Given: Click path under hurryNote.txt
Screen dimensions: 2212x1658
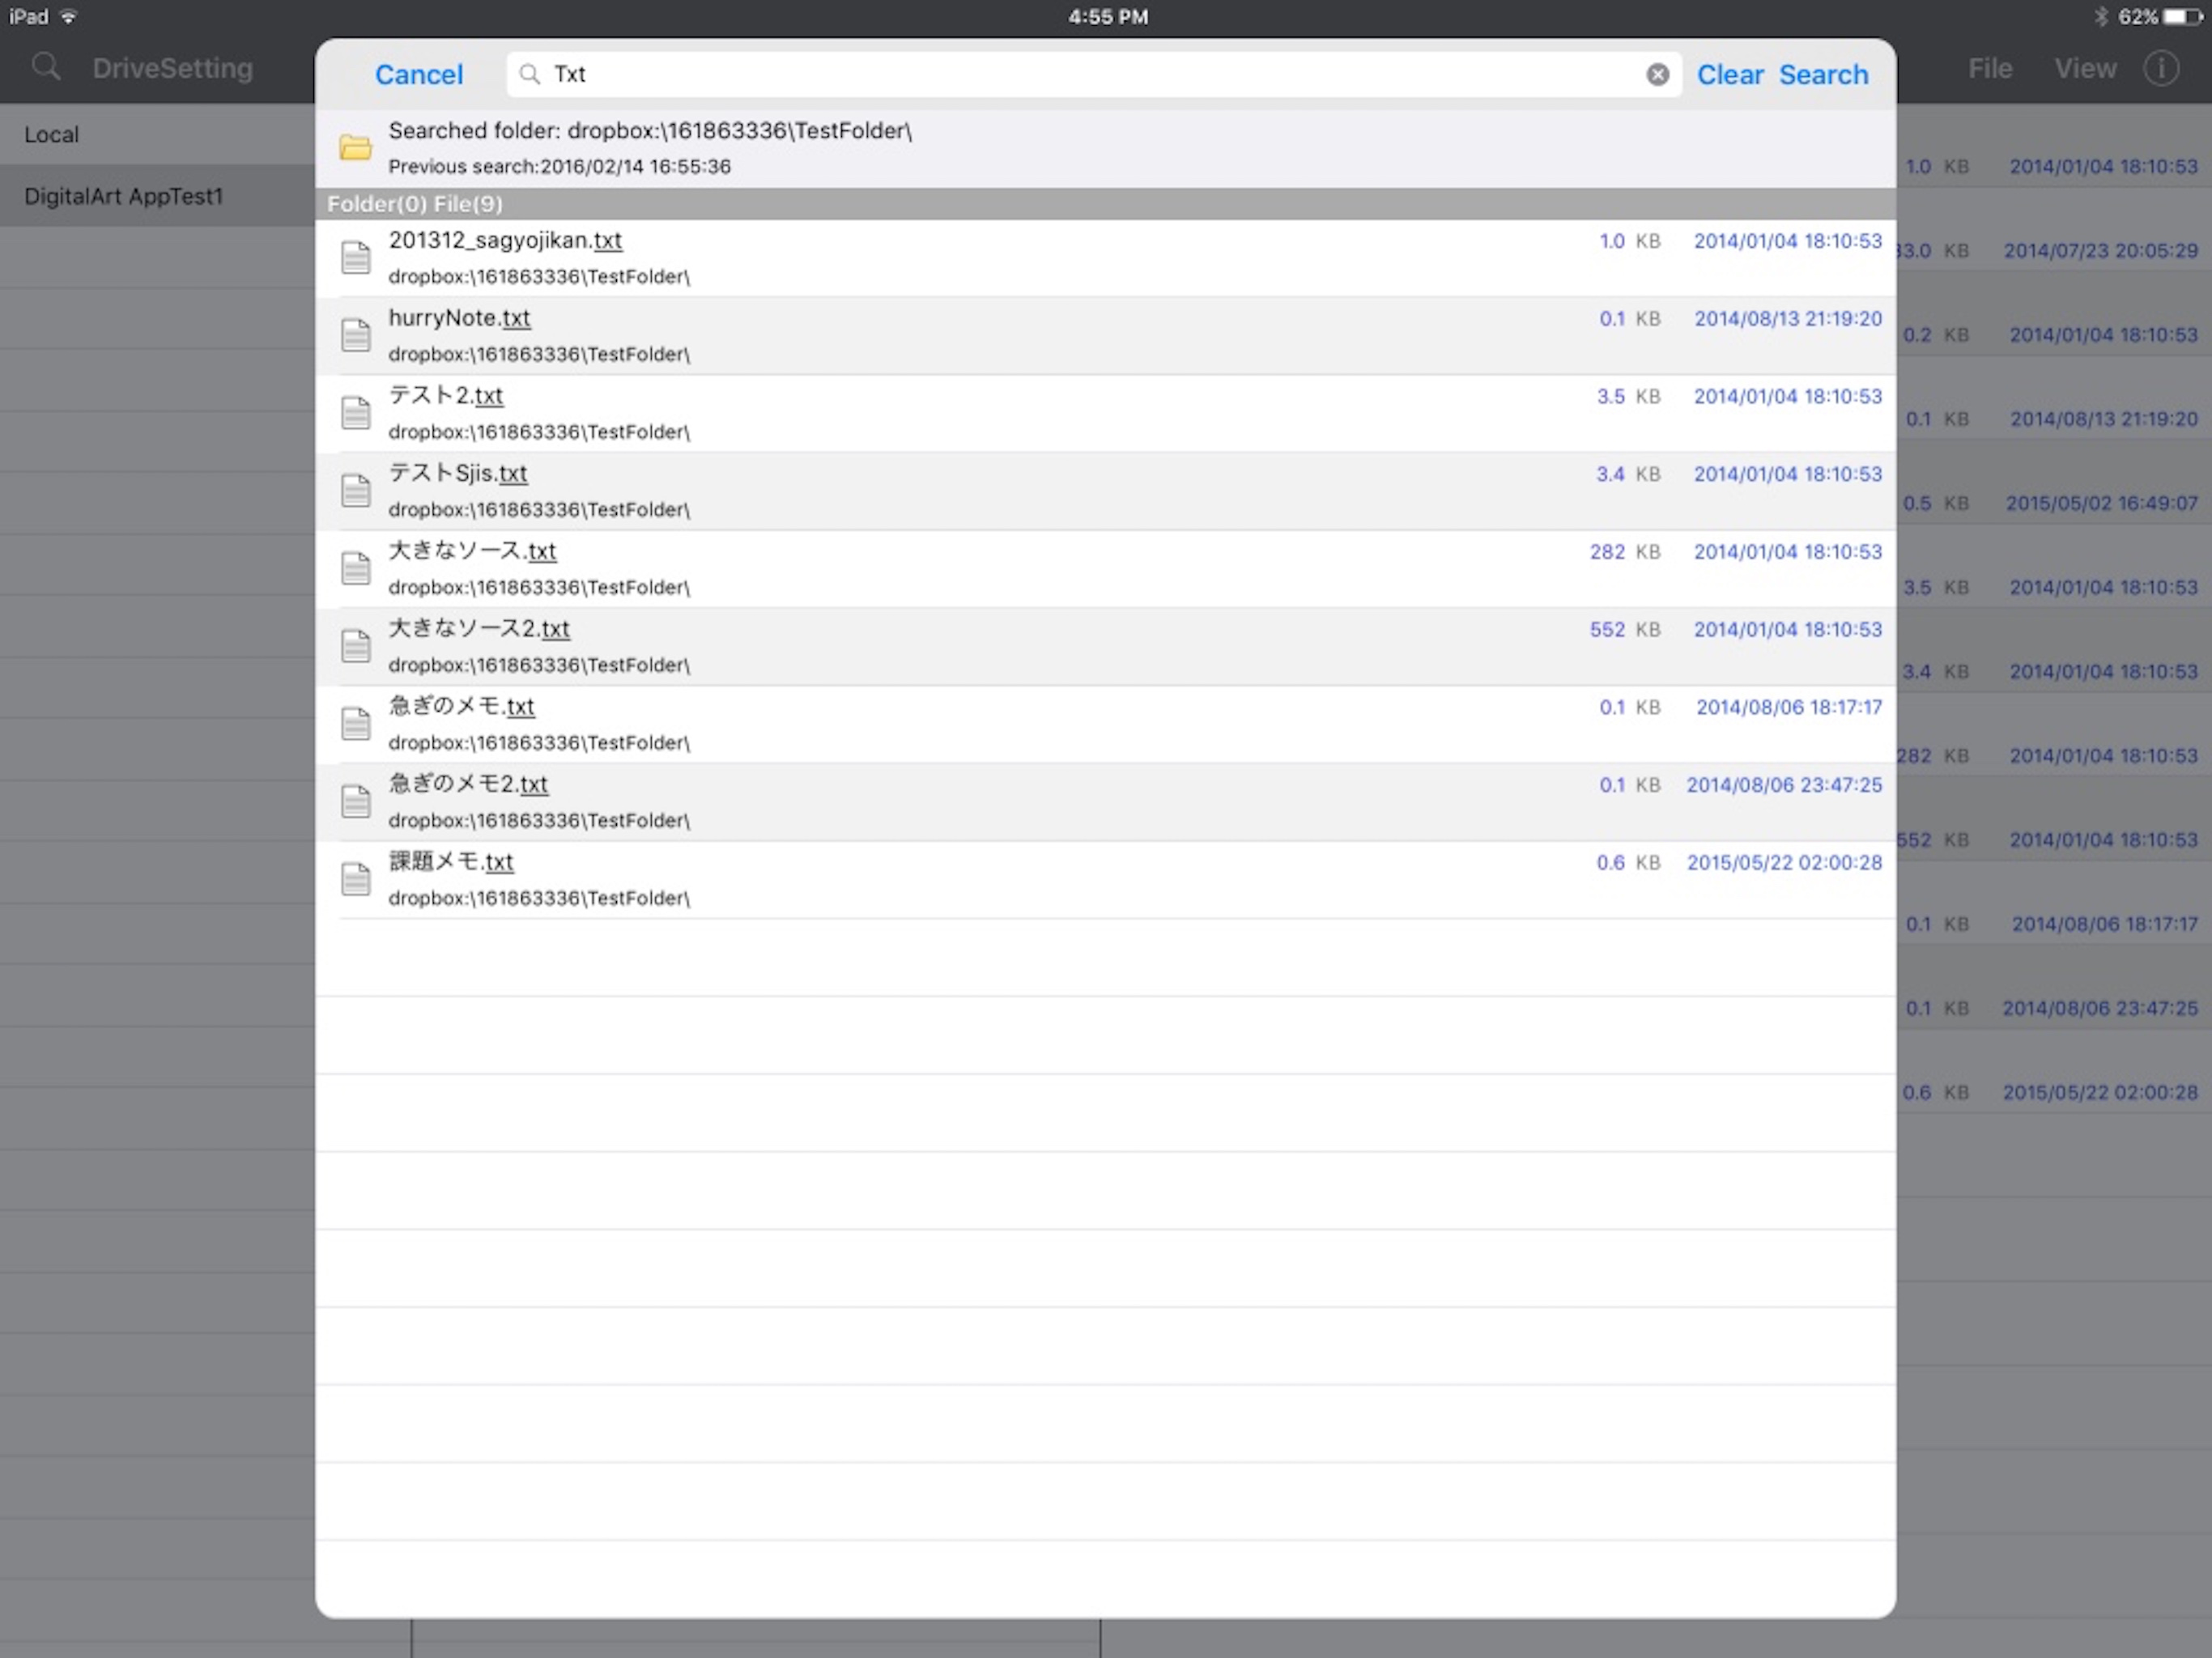Looking at the screenshot, I should (x=539, y=354).
